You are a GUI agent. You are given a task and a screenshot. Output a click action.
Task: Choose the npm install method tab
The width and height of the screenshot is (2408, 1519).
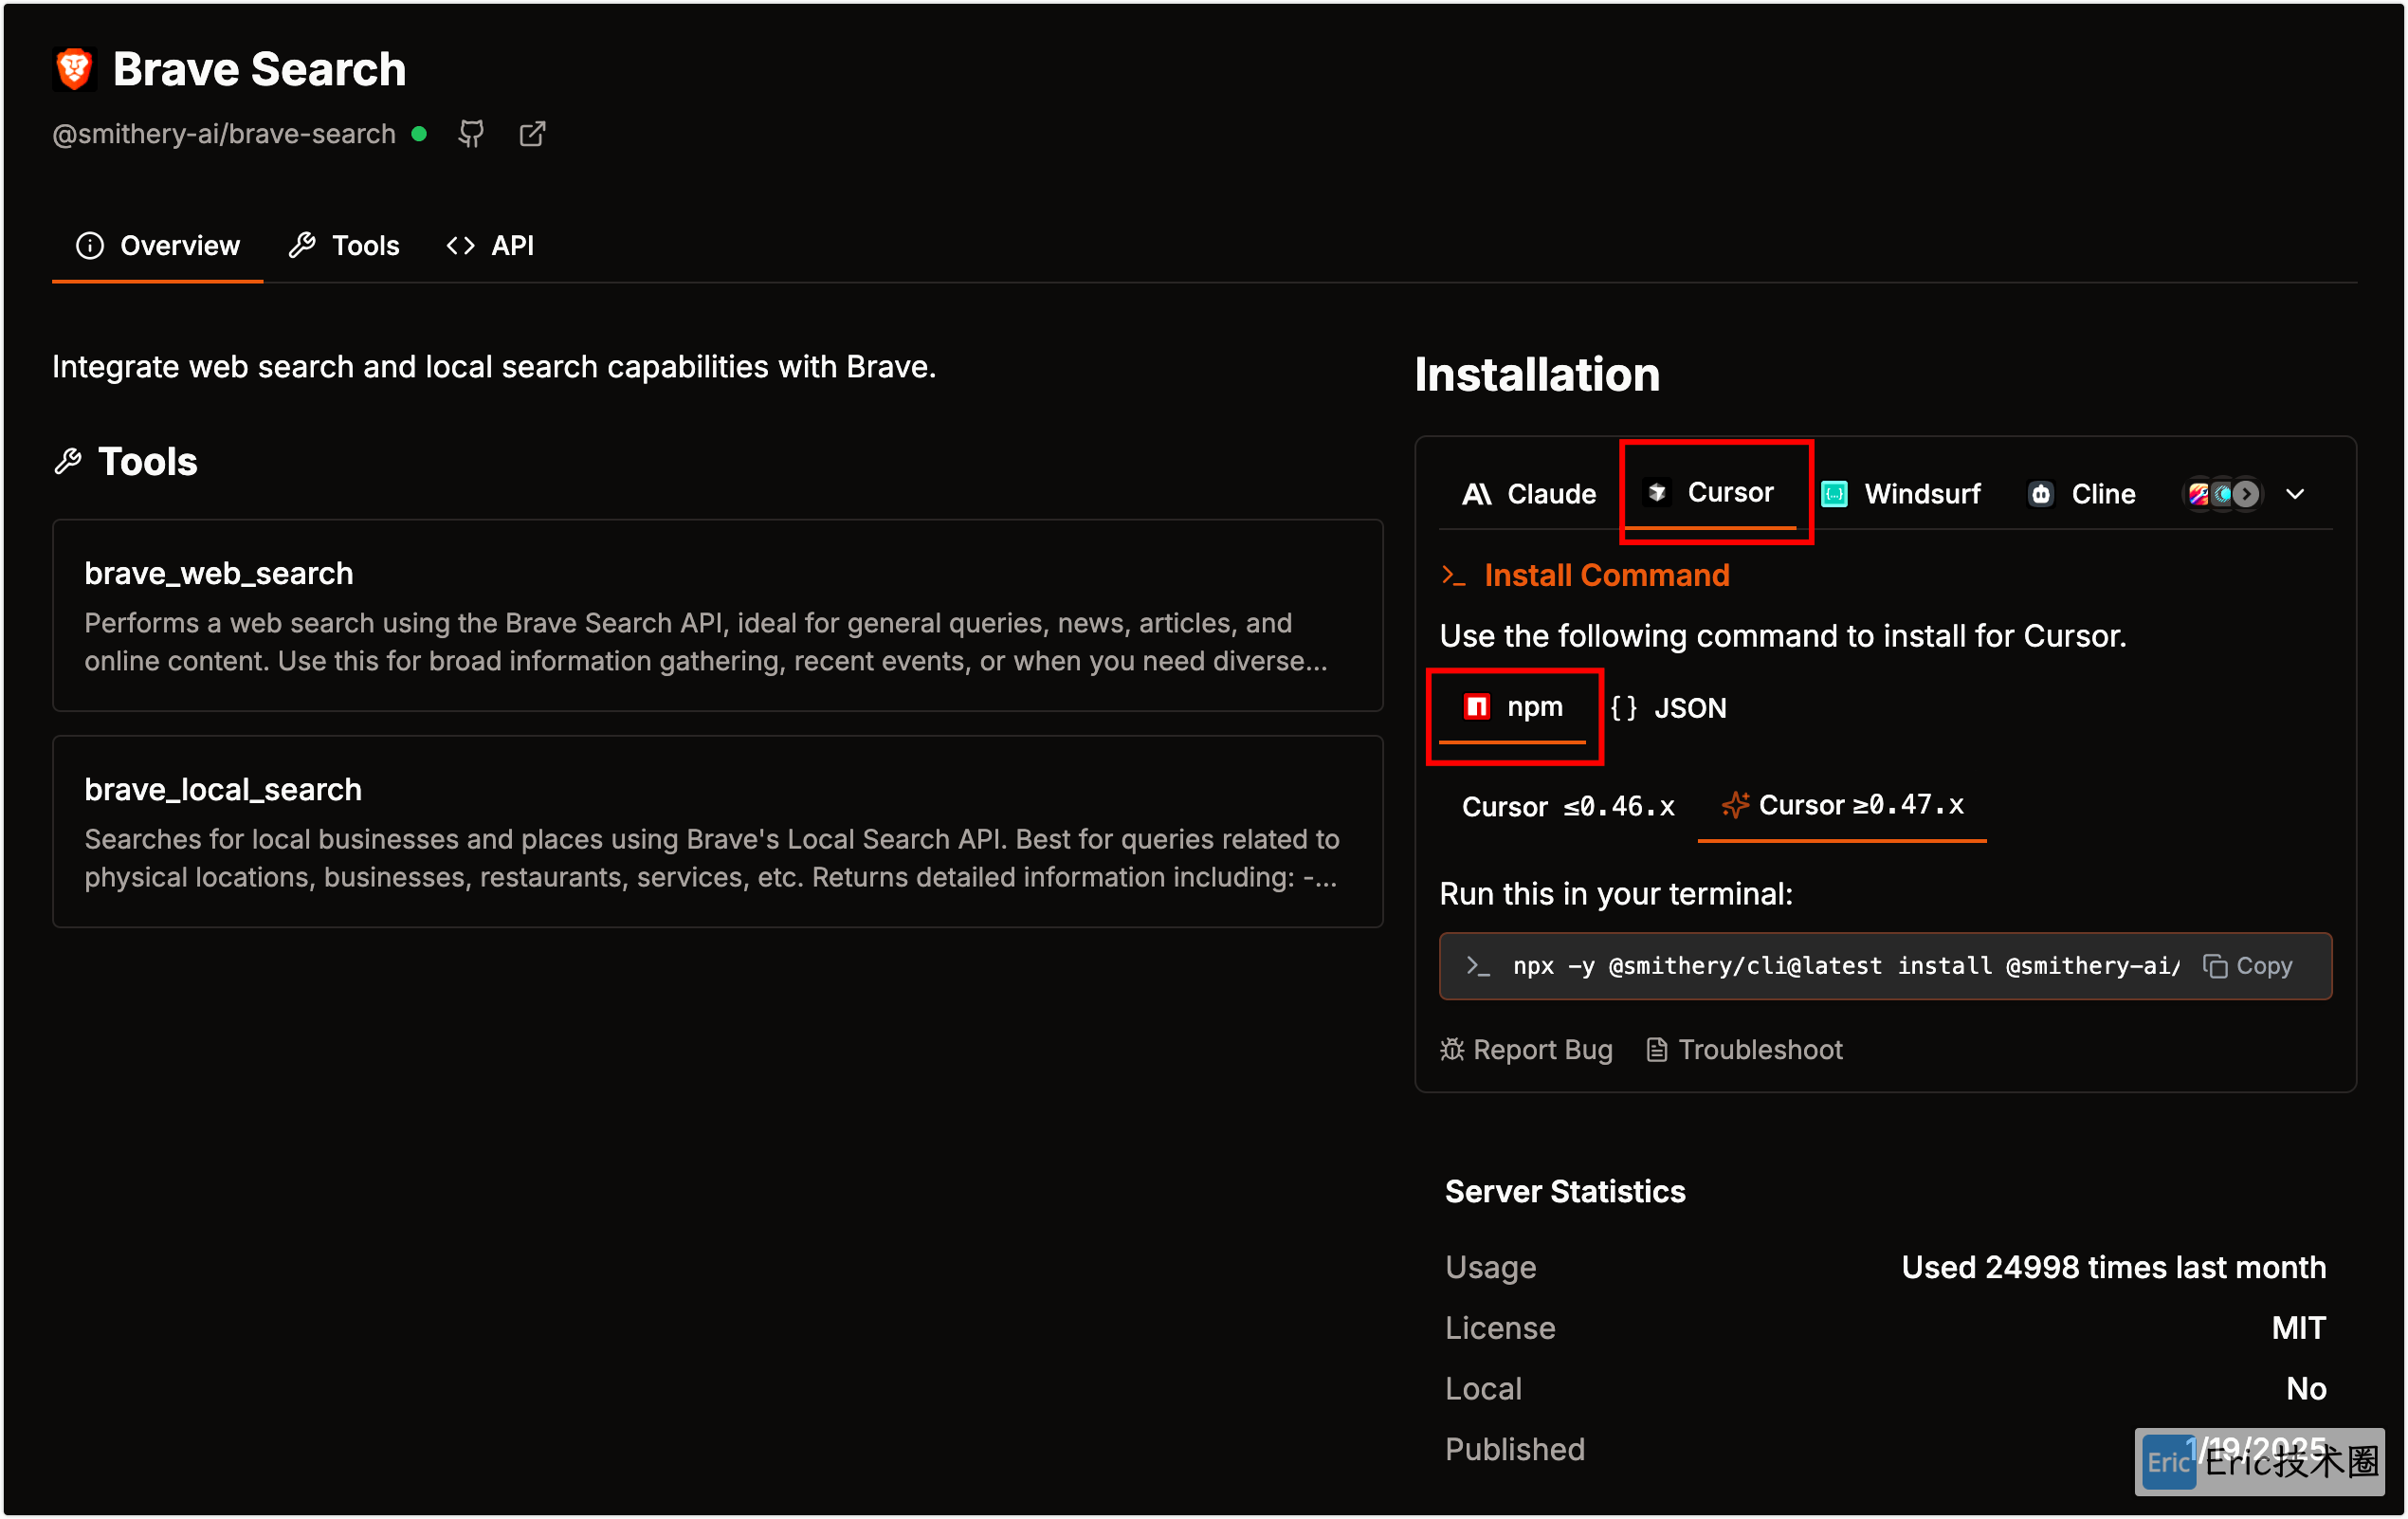[x=1512, y=707]
